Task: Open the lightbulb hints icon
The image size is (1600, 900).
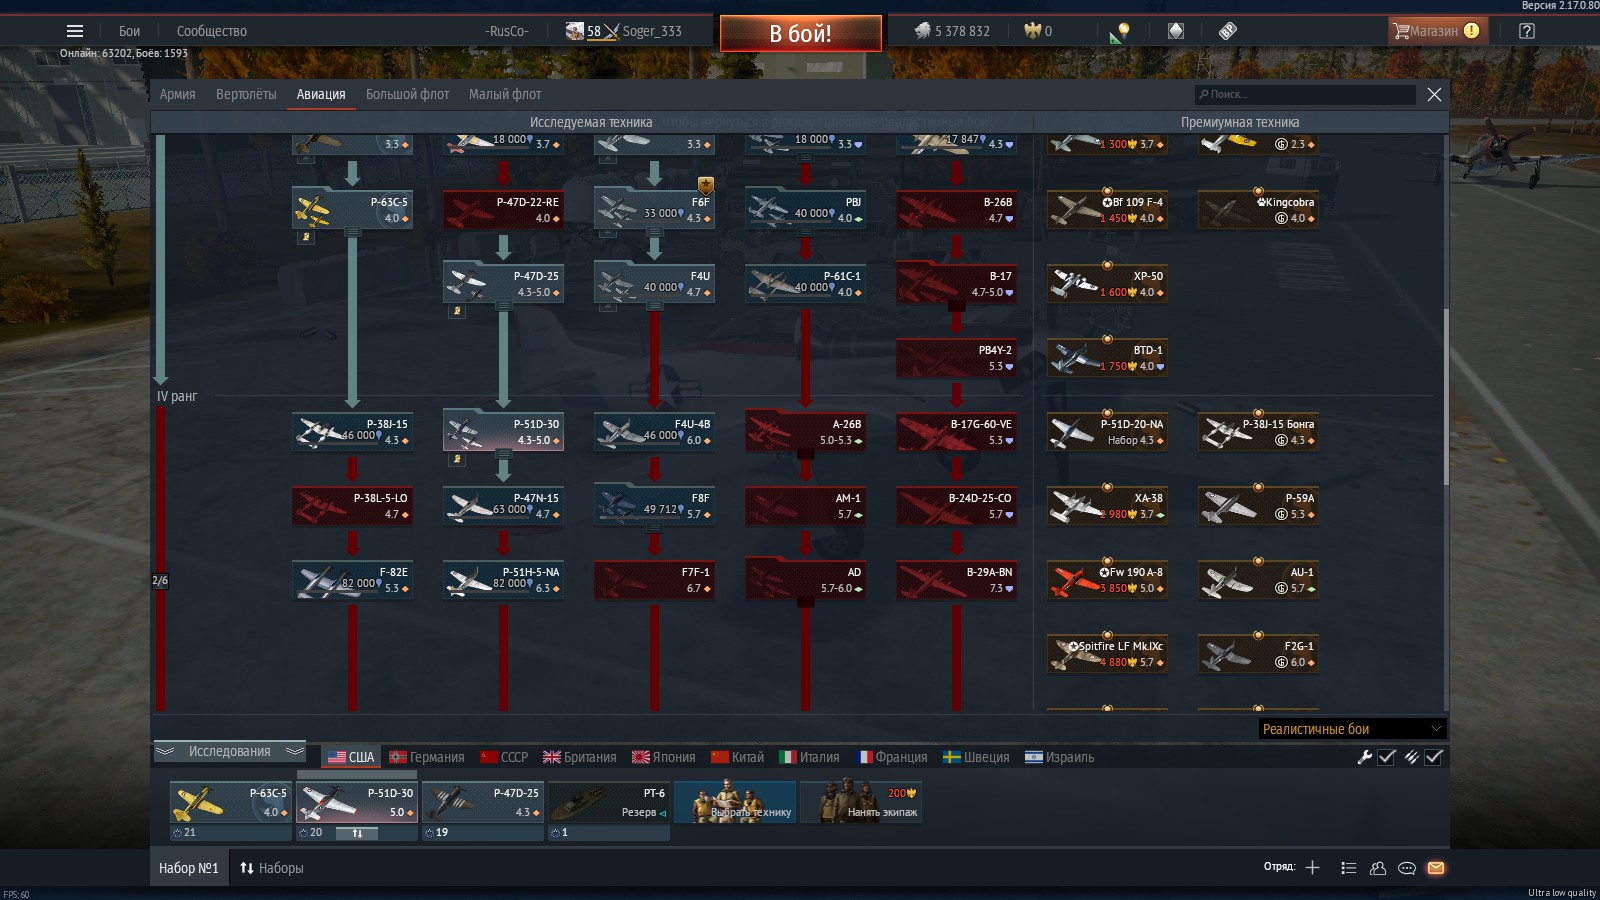Action: pyautogui.click(x=1120, y=32)
